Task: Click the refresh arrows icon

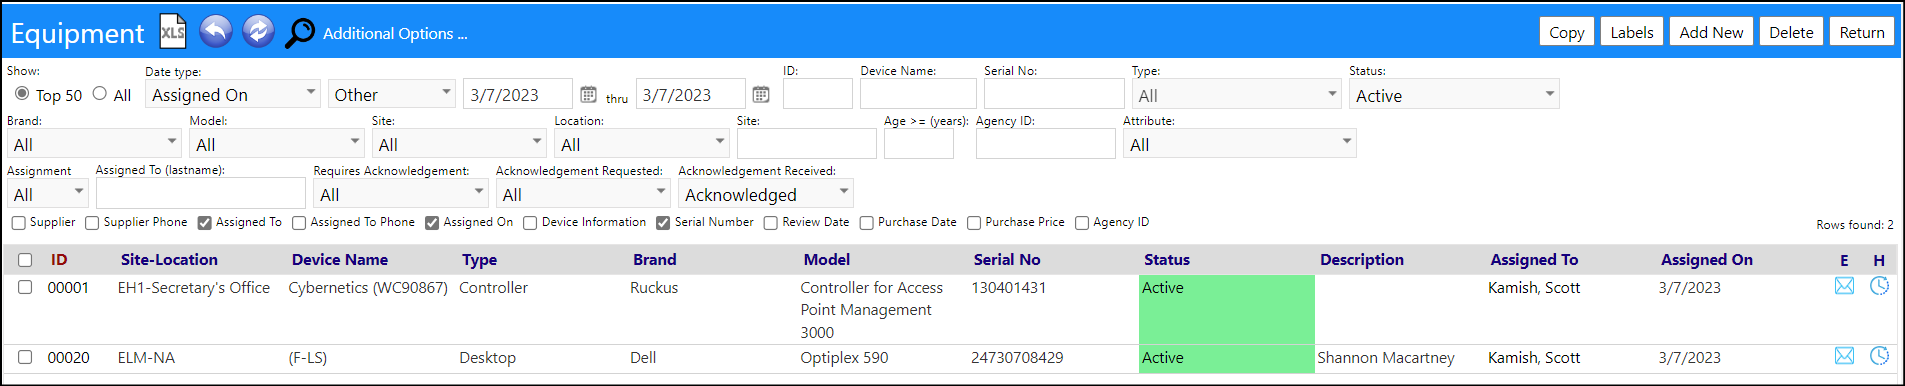Action: pyautogui.click(x=258, y=32)
